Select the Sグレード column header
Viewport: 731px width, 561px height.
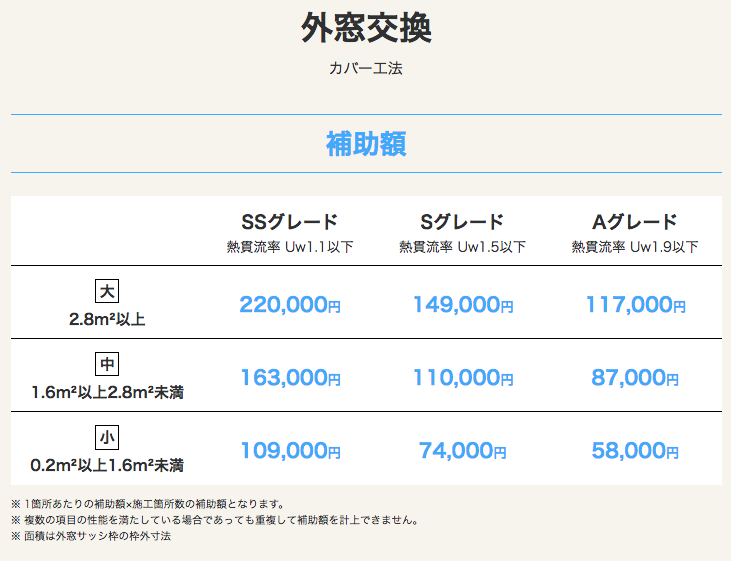462,222
